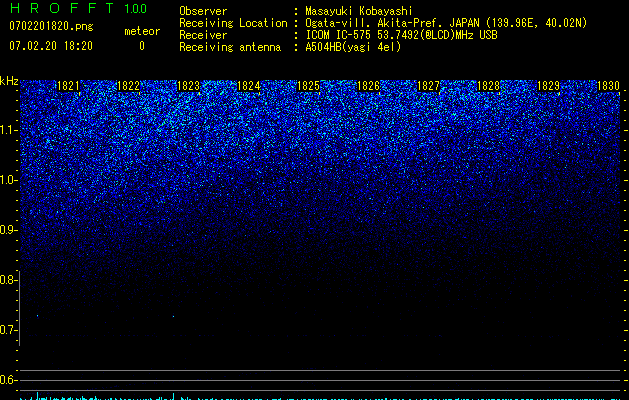Click the 1824 time marker

[x=249, y=86]
